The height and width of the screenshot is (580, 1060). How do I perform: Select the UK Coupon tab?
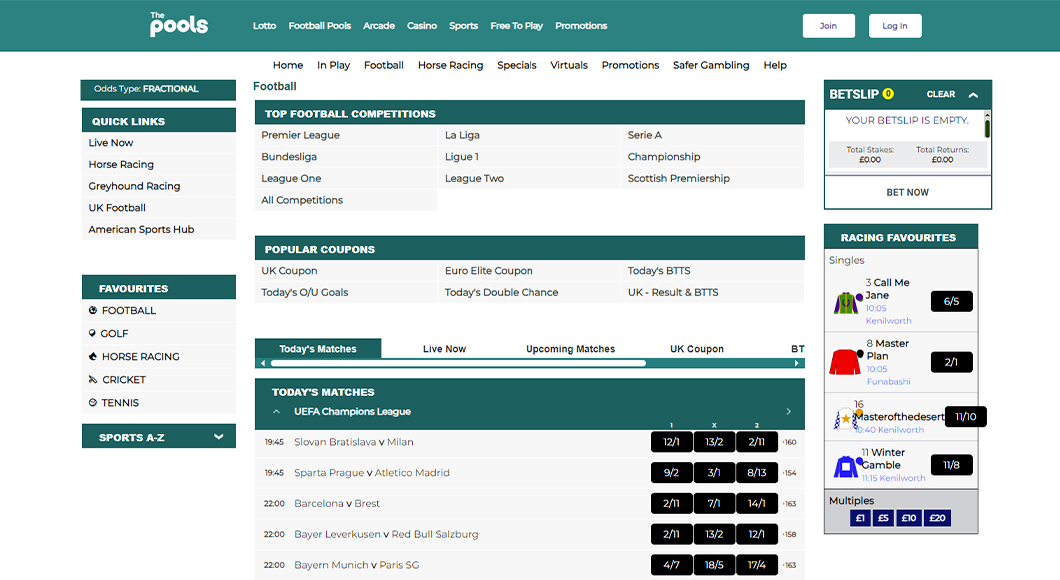click(696, 349)
